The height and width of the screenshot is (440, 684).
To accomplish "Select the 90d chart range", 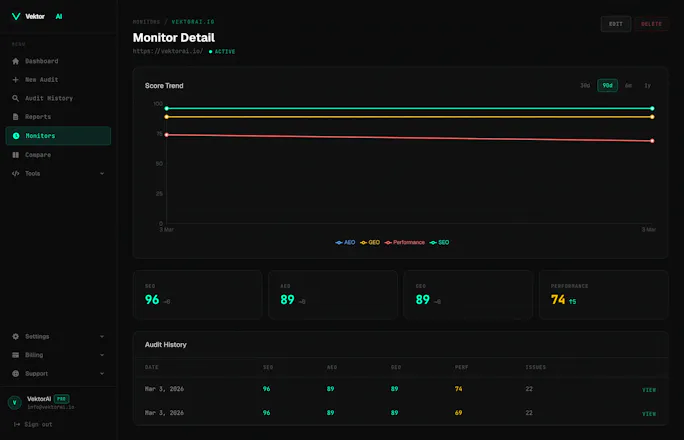I will (x=607, y=85).
